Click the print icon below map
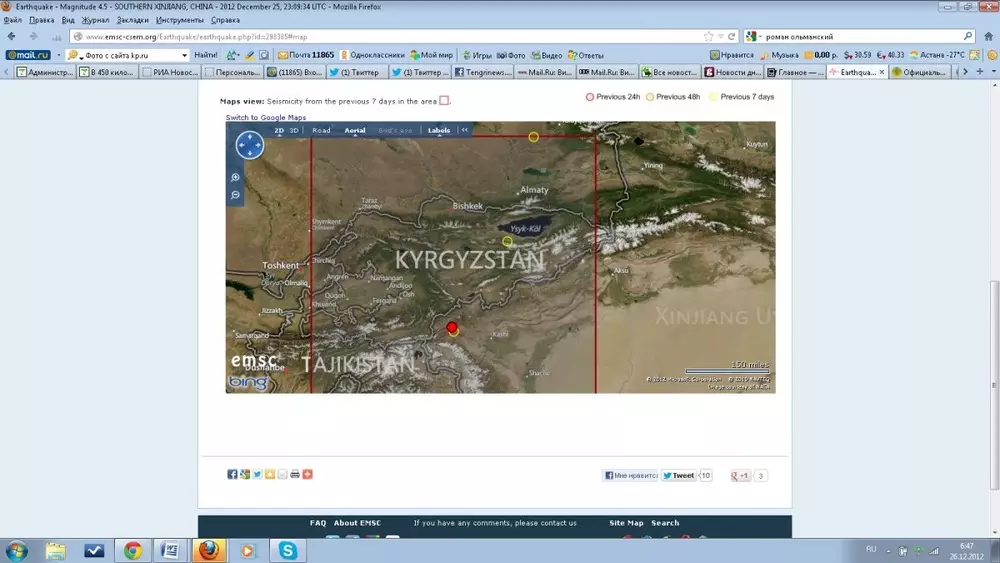Screen dimensions: 1000x563 coord(295,474)
